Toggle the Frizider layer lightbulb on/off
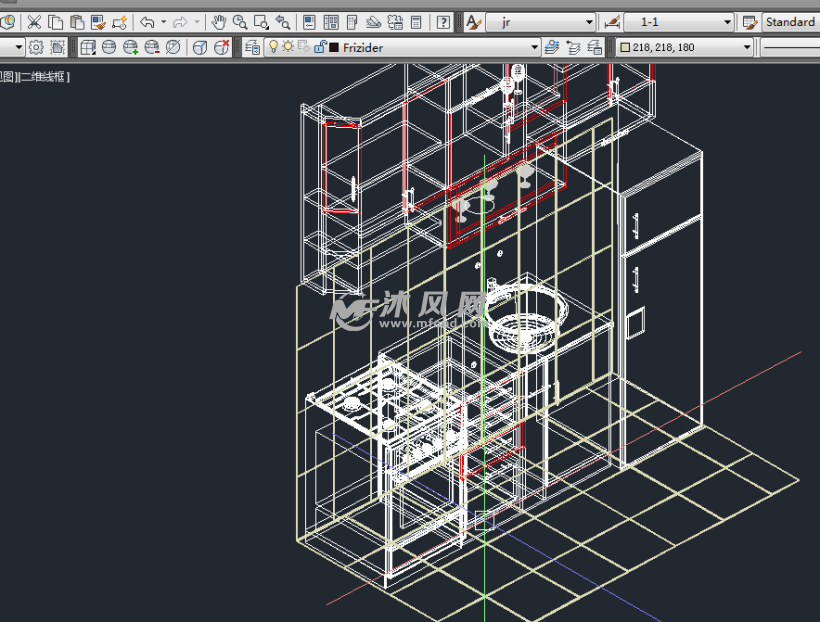The width and height of the screenshot is (820, 622). (x=272, y=46)
